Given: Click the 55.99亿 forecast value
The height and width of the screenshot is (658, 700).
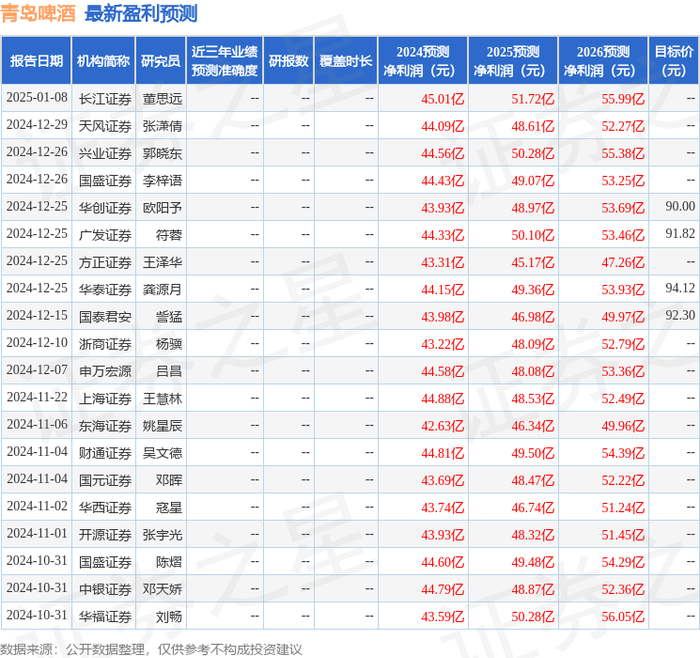Looking at the screenshot, I should coord(623,99).
